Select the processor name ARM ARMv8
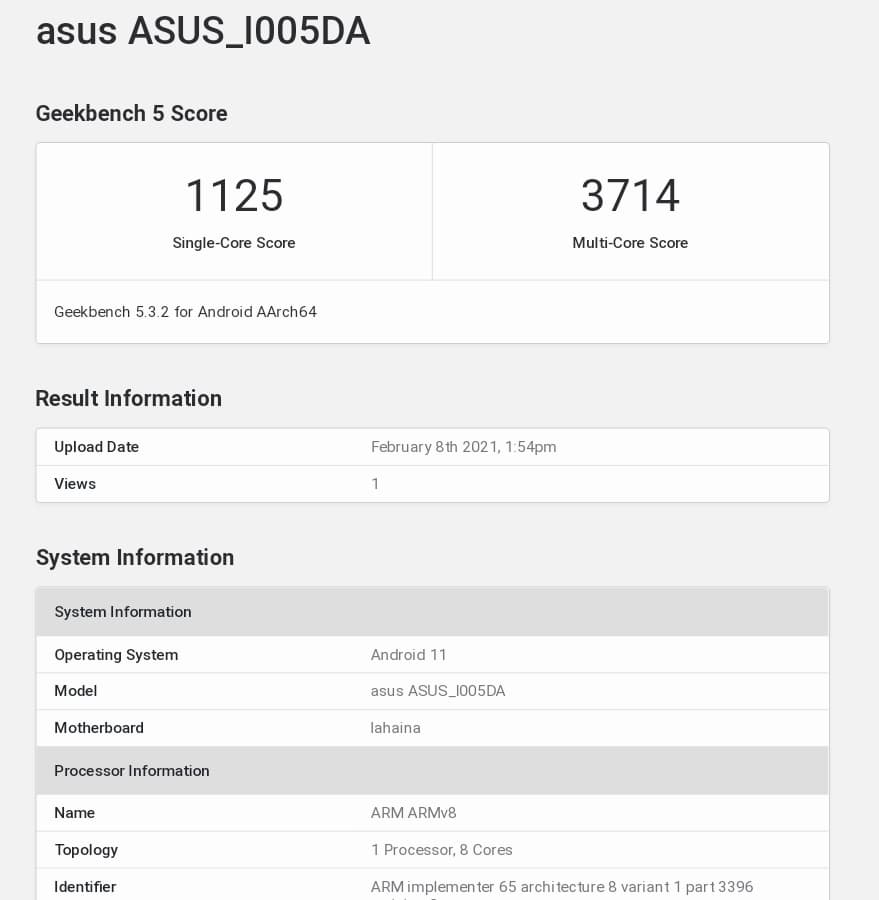The height and width of the screenshot is (900, 879). pos(413,812)
